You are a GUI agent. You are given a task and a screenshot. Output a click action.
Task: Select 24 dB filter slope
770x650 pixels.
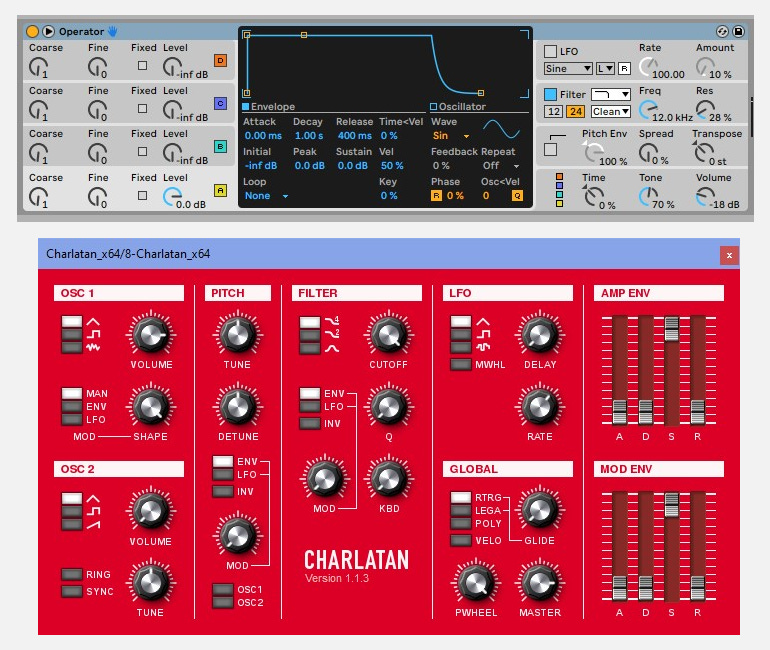(576, 111)
